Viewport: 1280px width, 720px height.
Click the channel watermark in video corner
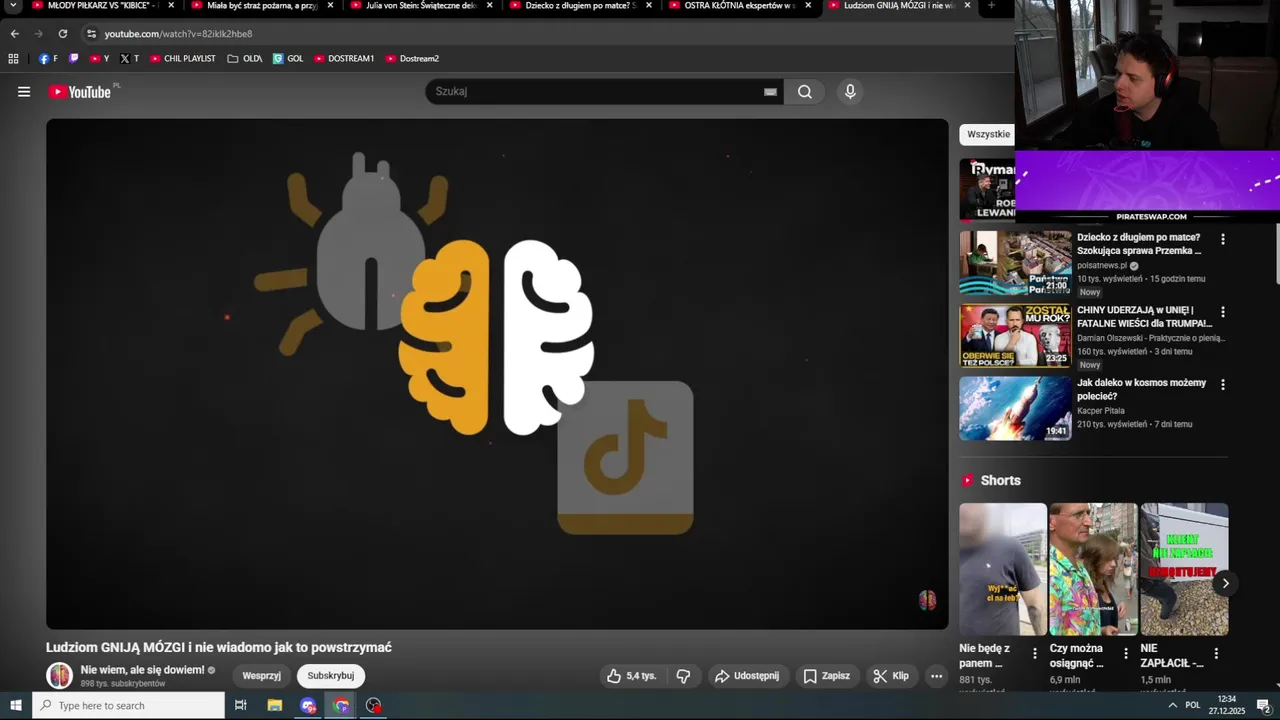click(x=927, y=600)
